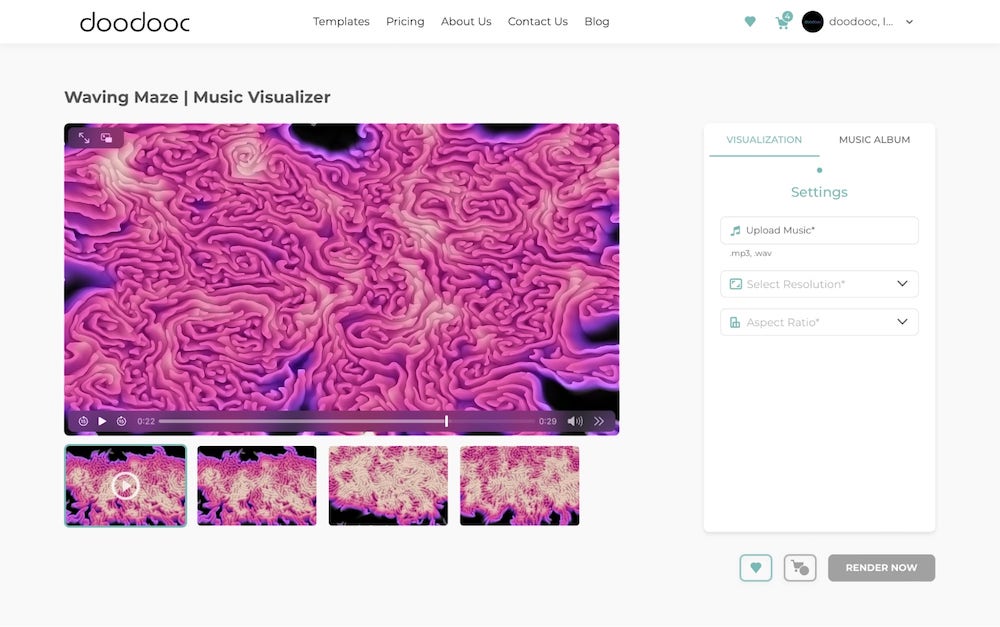Enable picture-in-picture on the video
Viewport: 1000px width, 627px height.
tap(107, 138)
